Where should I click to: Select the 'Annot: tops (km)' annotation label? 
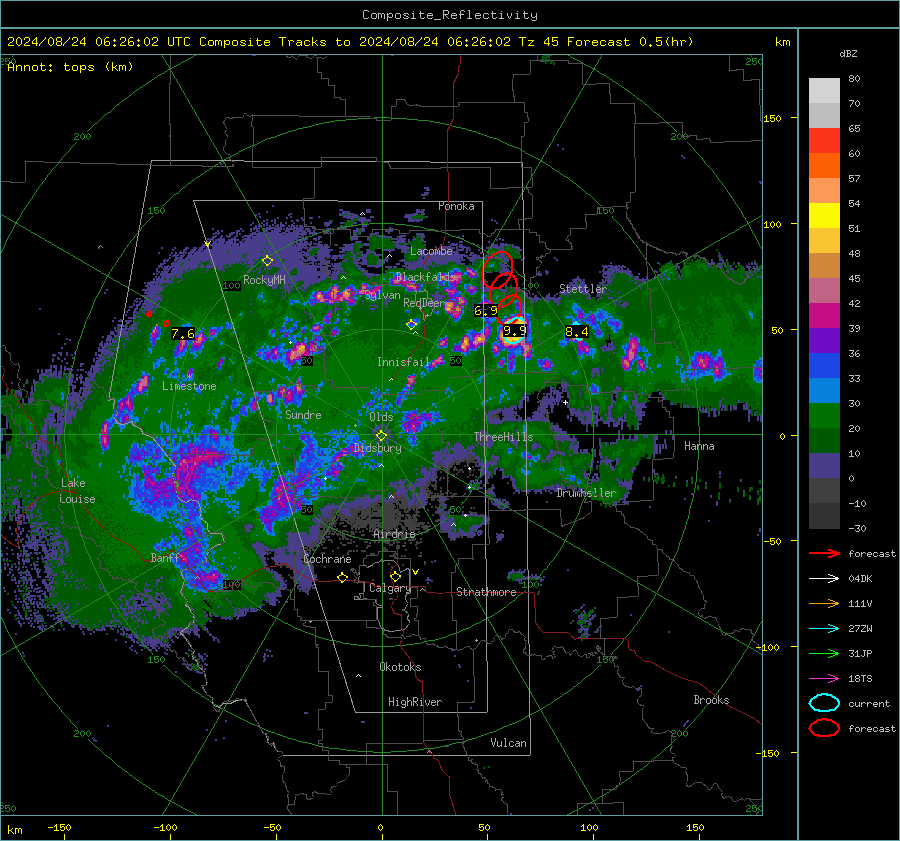[70, 67]
